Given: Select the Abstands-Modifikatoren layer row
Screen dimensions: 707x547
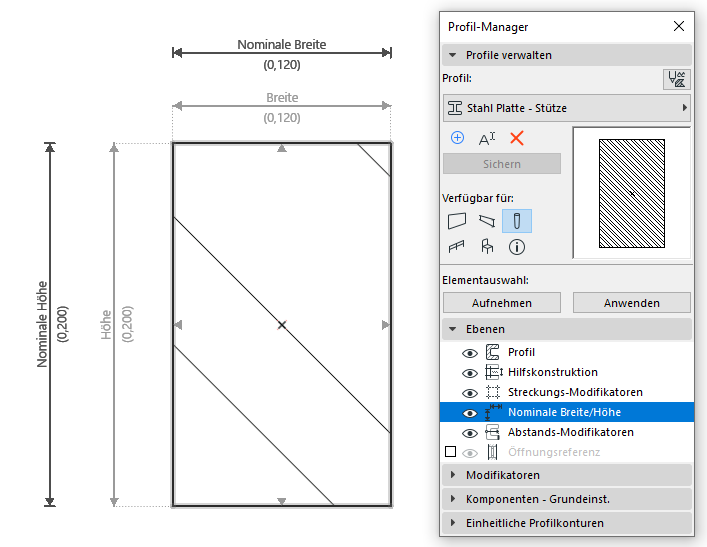Looking at the screenshot, I should [x=567, y=432].
